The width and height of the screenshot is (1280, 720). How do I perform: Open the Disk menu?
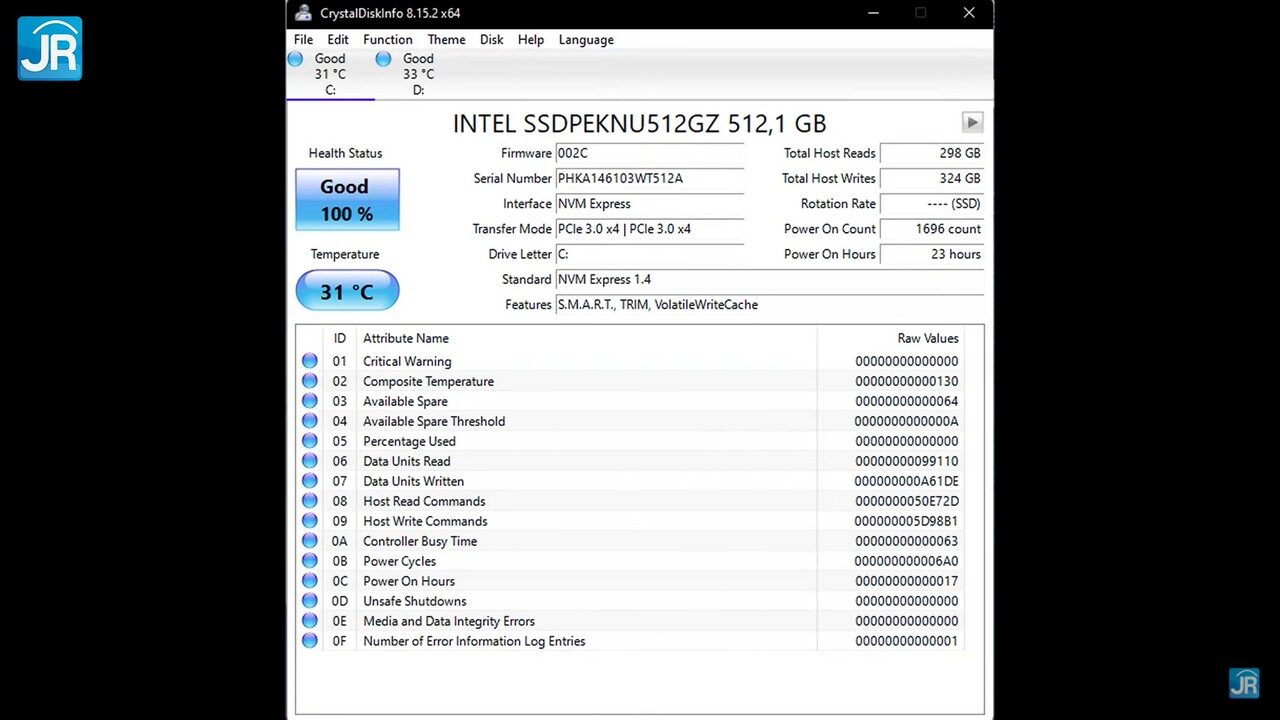491,40
